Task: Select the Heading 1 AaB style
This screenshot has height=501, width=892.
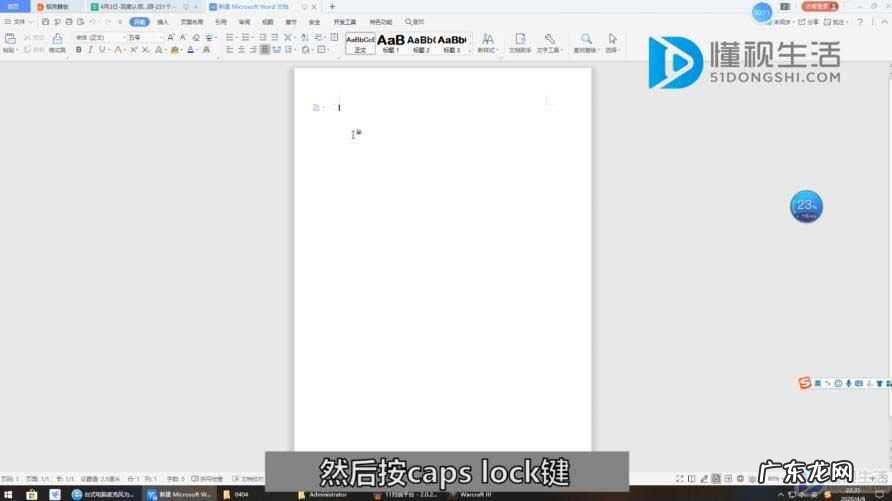Action: coord(391,44)
